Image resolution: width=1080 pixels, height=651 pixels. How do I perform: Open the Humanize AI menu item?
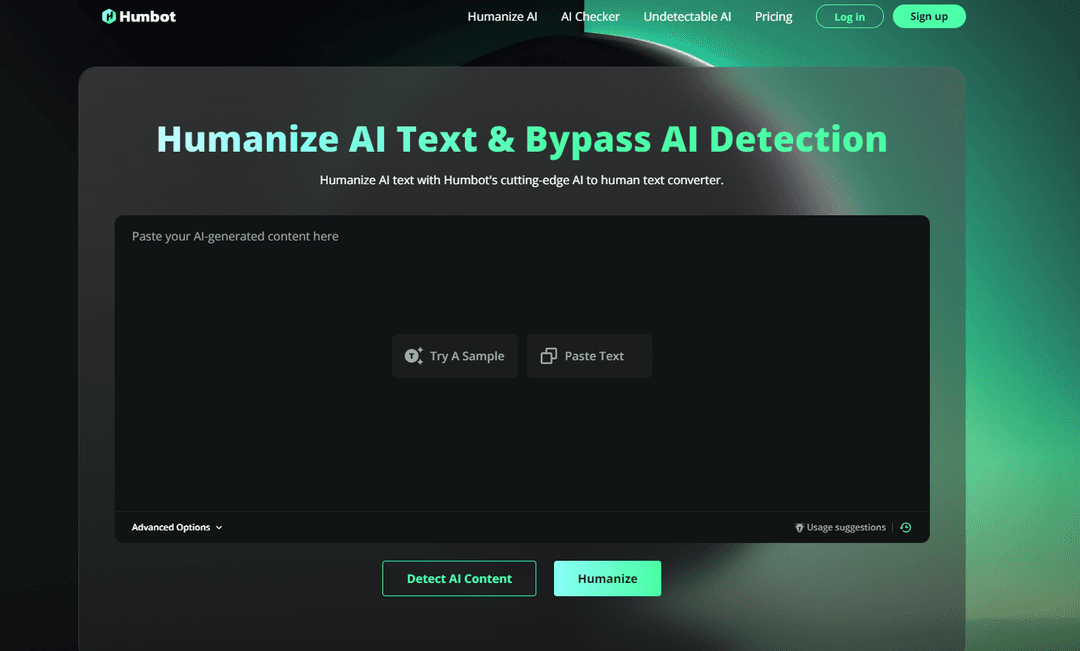tap(502, 17)
